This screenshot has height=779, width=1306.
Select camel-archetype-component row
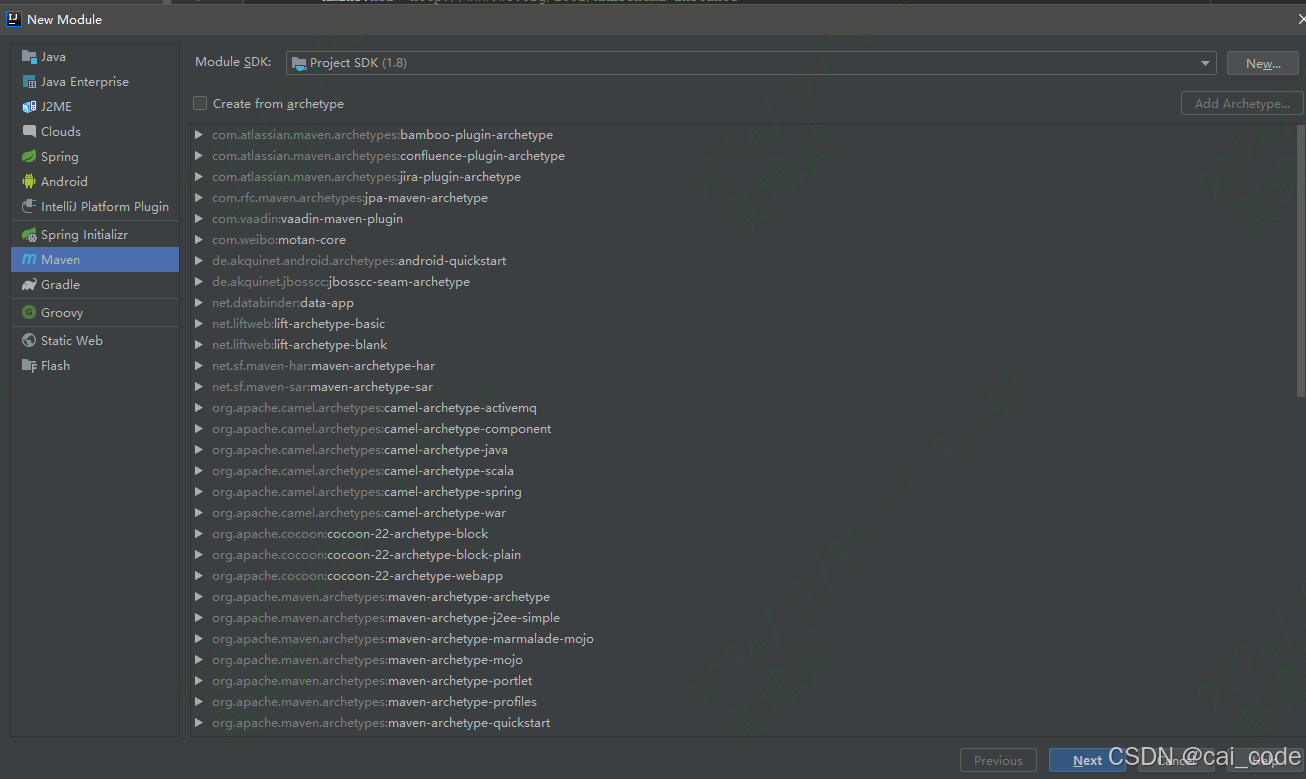point(743,429)
